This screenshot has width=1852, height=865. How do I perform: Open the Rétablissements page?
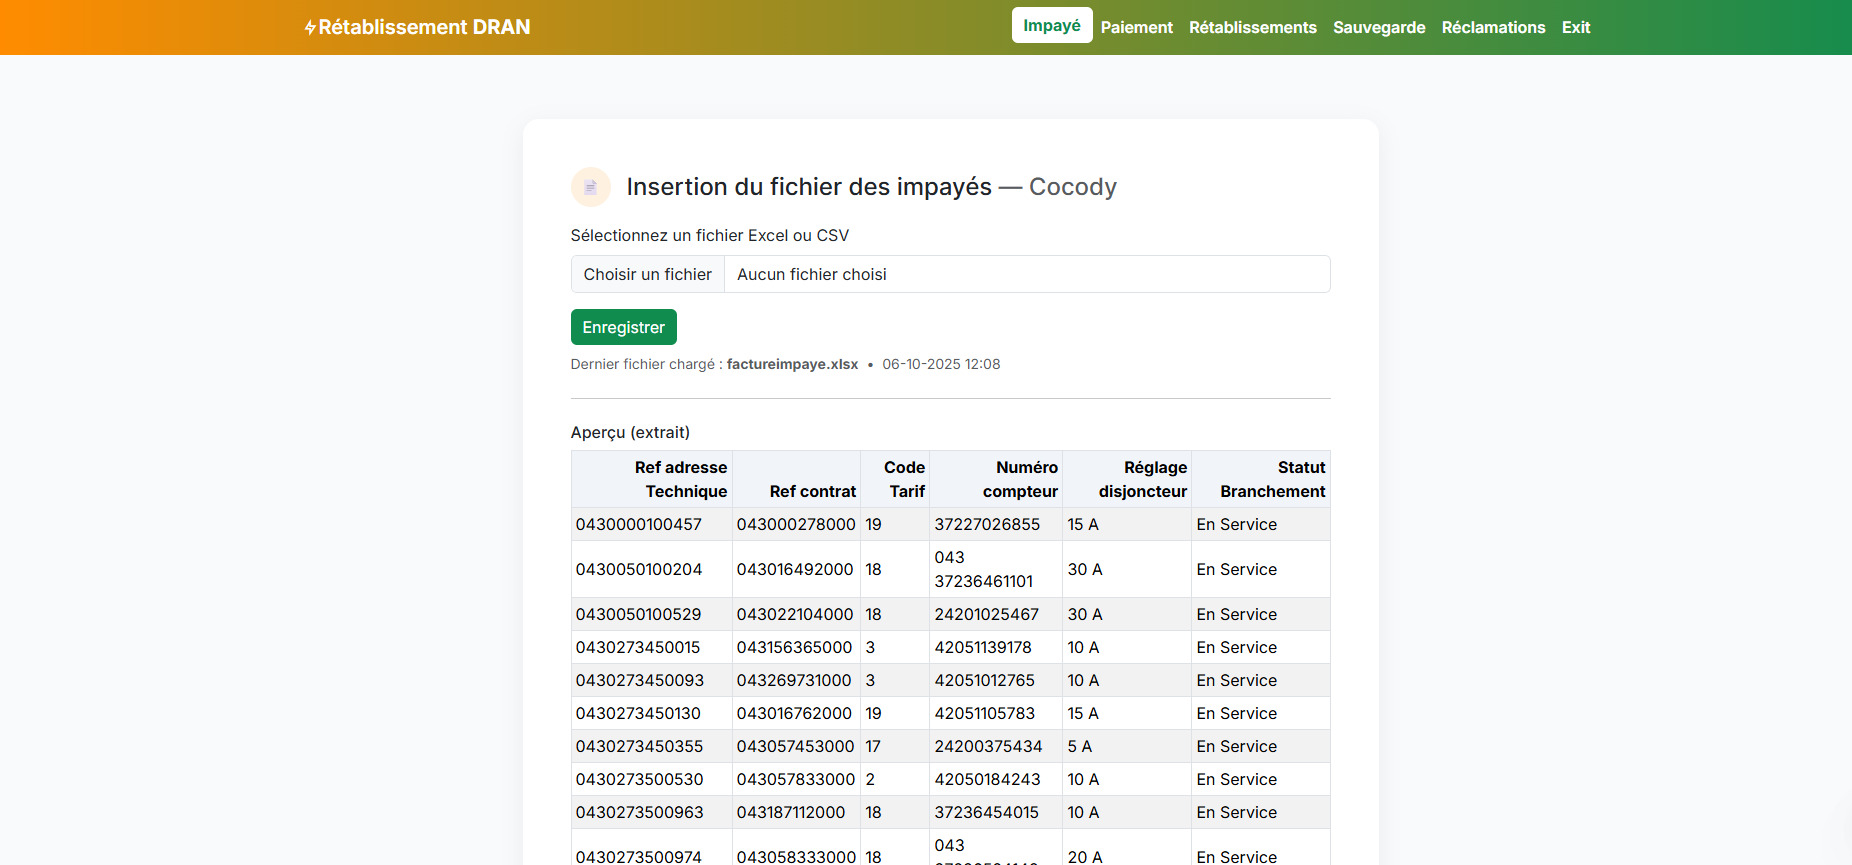(x=1252, y=28)
